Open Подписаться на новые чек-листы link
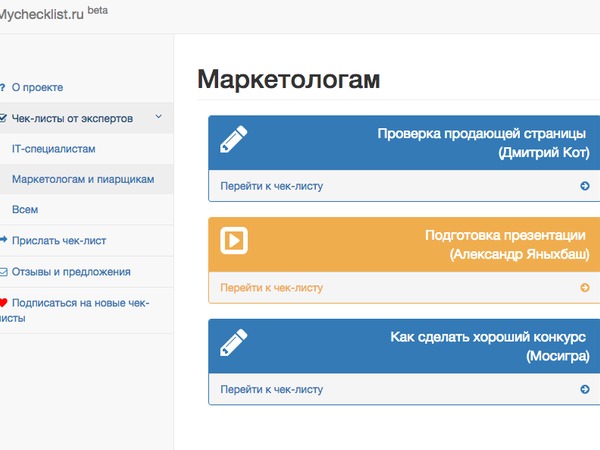This screenshot has height=450, width=600. [75, 310]
